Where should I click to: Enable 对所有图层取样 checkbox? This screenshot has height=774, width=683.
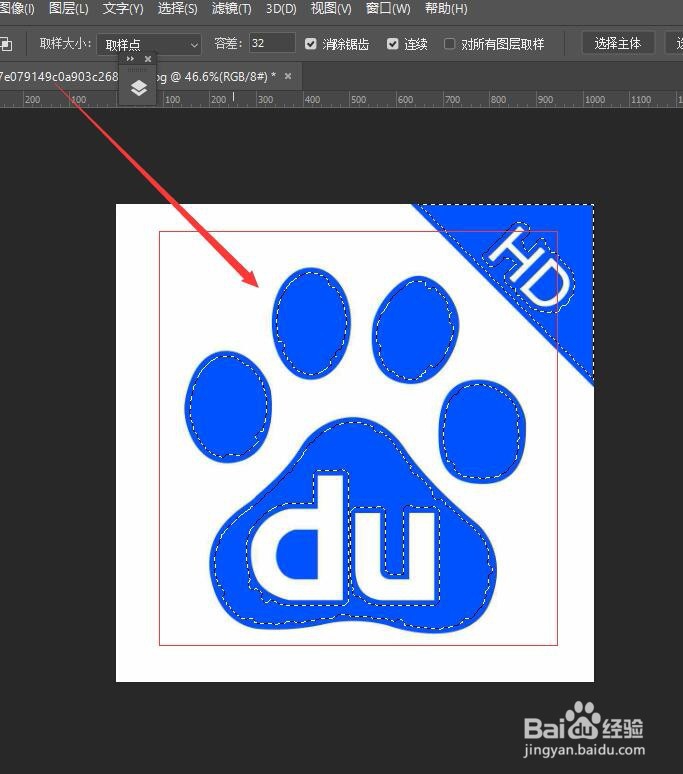(450, 44)
